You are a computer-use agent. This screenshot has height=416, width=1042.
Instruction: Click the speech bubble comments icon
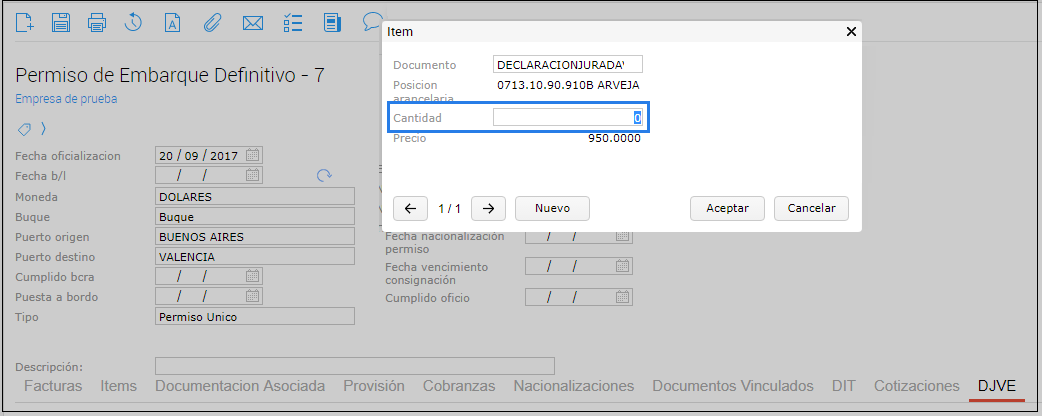[372, 20]
